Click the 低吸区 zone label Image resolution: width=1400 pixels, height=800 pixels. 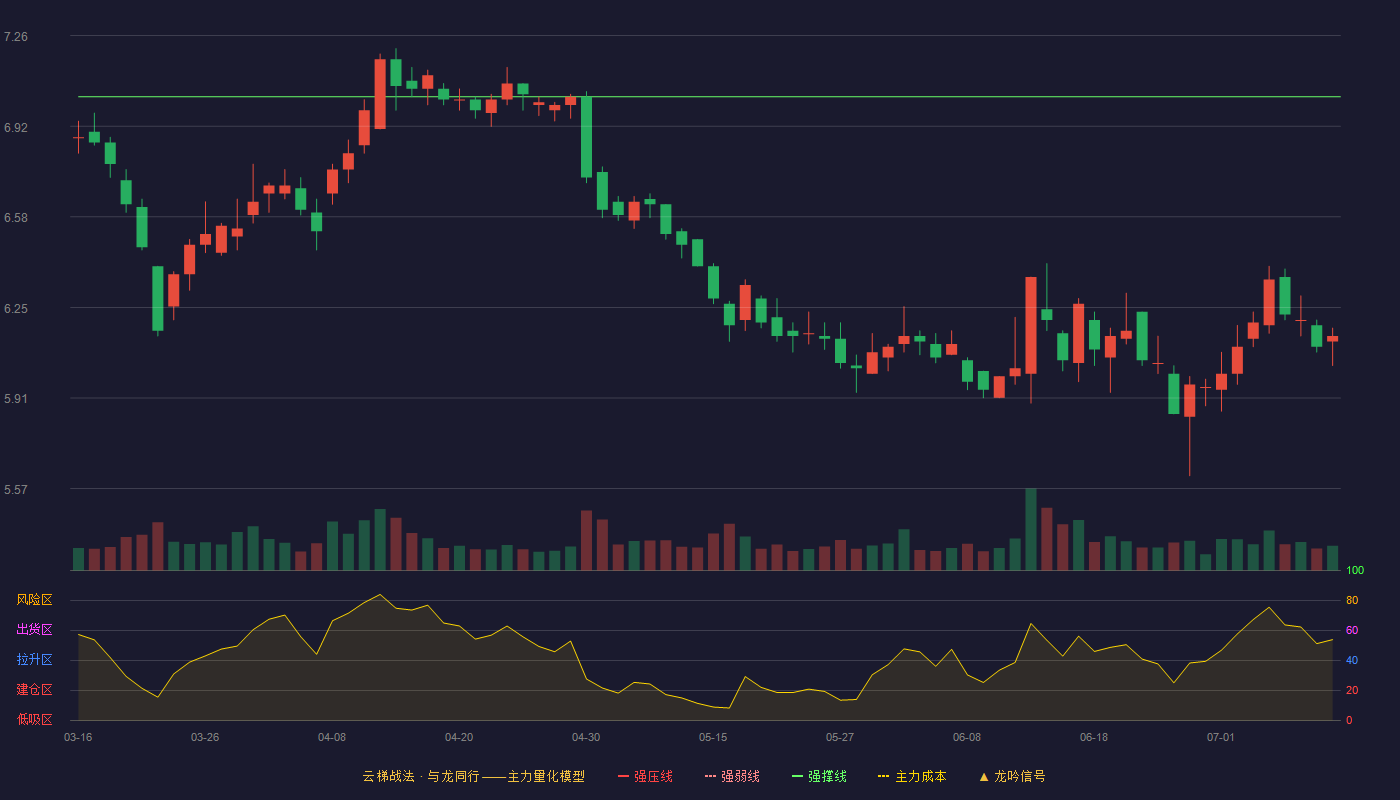coord(34,719)
